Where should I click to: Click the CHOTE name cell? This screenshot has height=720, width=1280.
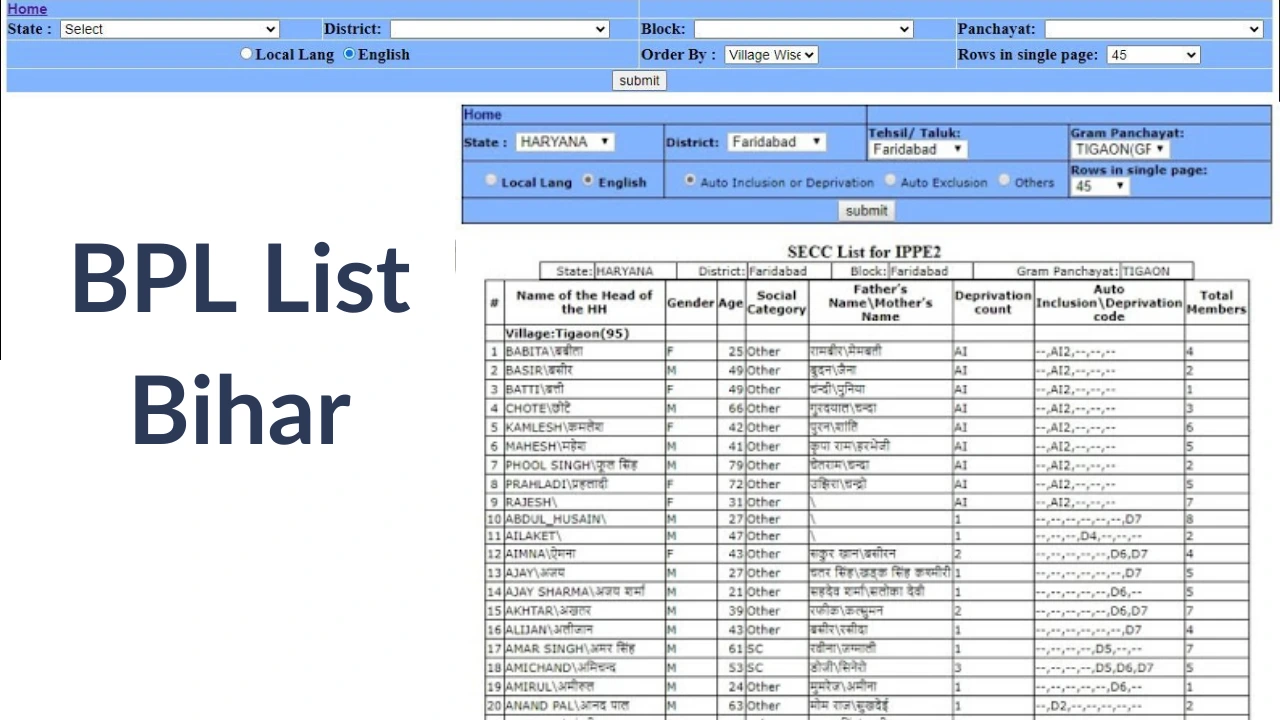pyautogui.click(x=584, y=408)
